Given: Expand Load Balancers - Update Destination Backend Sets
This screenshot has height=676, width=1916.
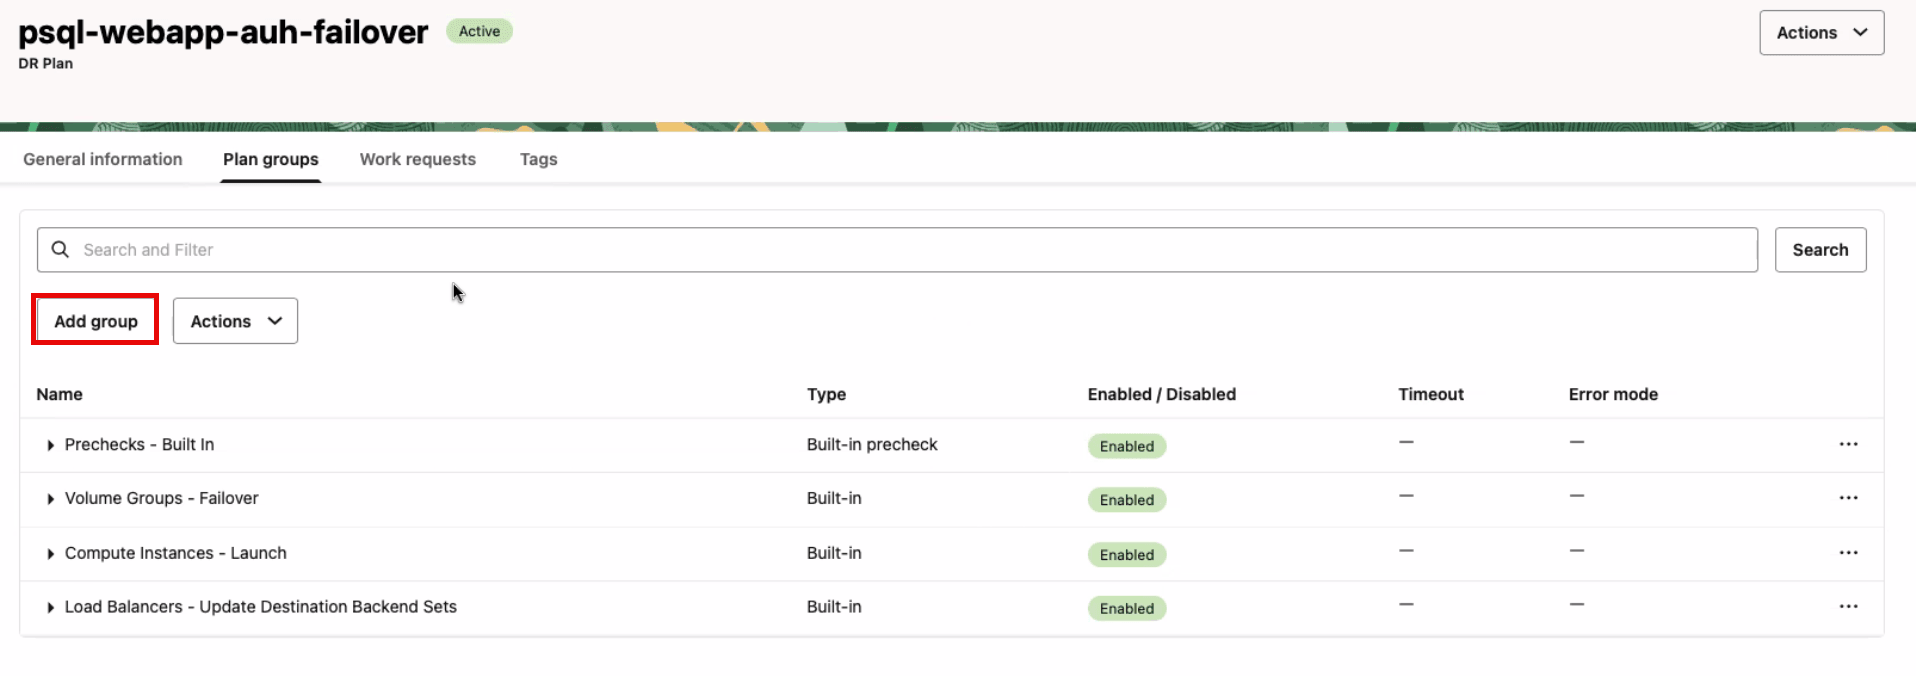Looking at the screenshot, I should click(50, 608).
